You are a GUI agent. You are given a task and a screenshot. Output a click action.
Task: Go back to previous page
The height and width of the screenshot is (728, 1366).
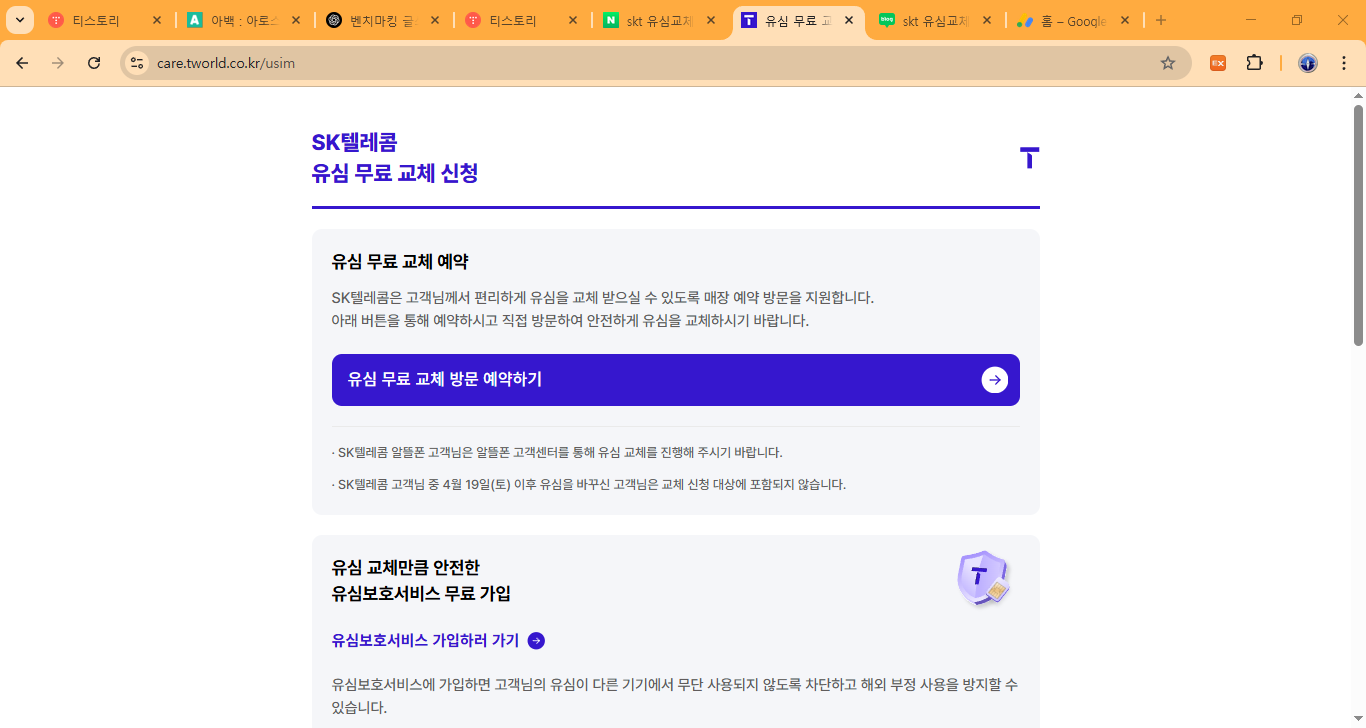[x=22, y=63]
